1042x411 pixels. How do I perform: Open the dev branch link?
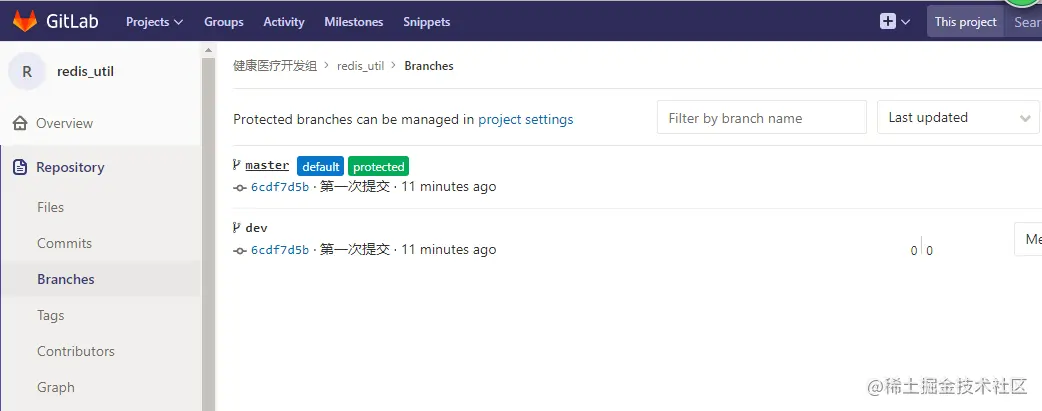point(257,227)
